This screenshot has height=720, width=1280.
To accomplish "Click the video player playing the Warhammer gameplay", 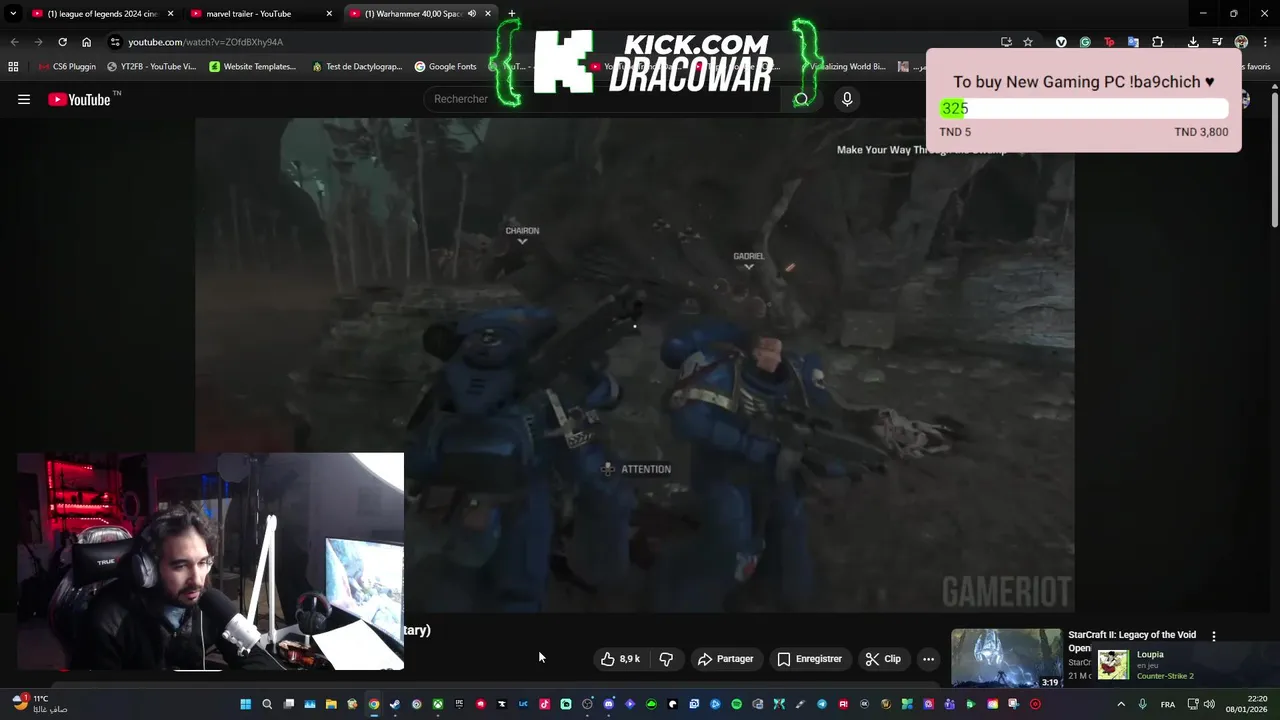I will coord(635,364).
